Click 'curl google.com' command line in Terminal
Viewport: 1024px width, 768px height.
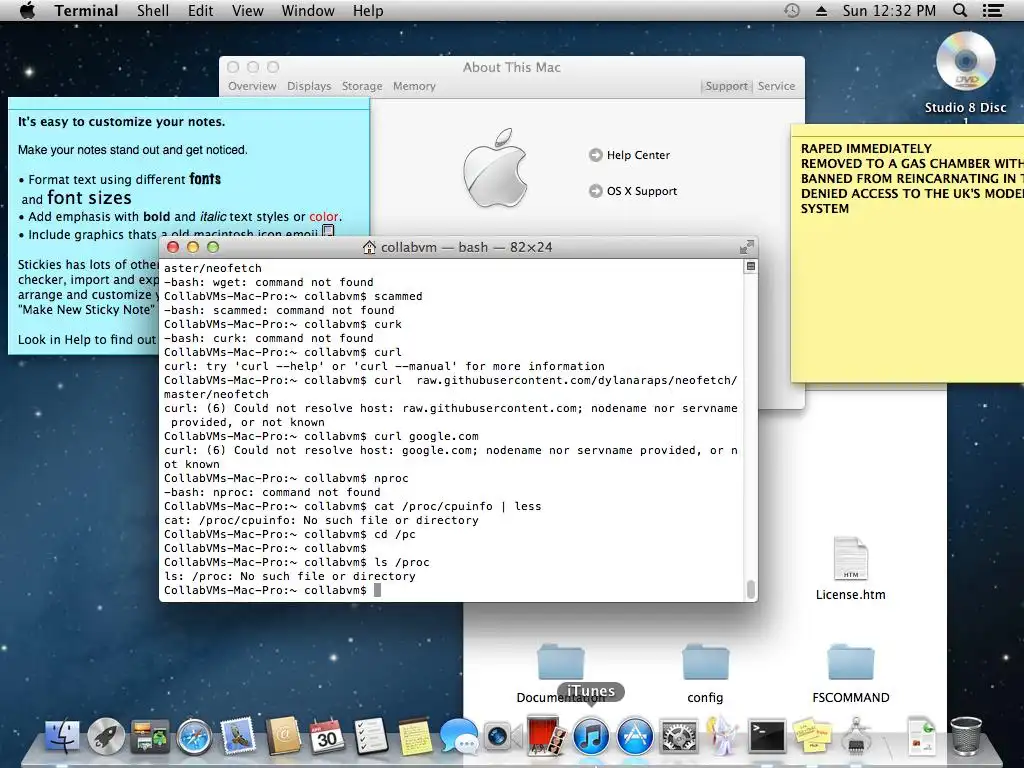click(x=321, y=436)
